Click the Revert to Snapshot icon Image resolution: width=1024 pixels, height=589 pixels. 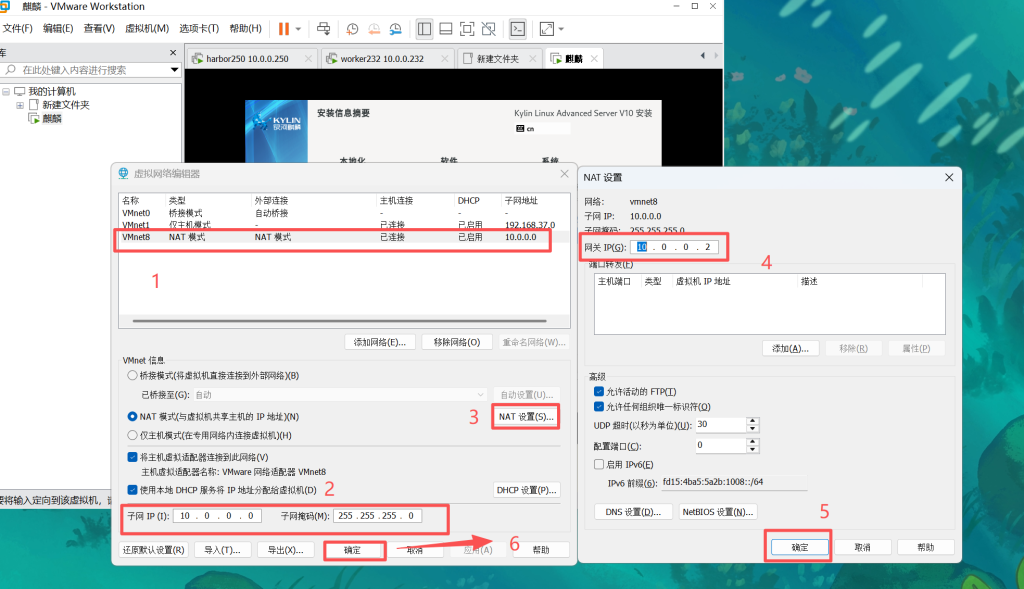(374, 29)
